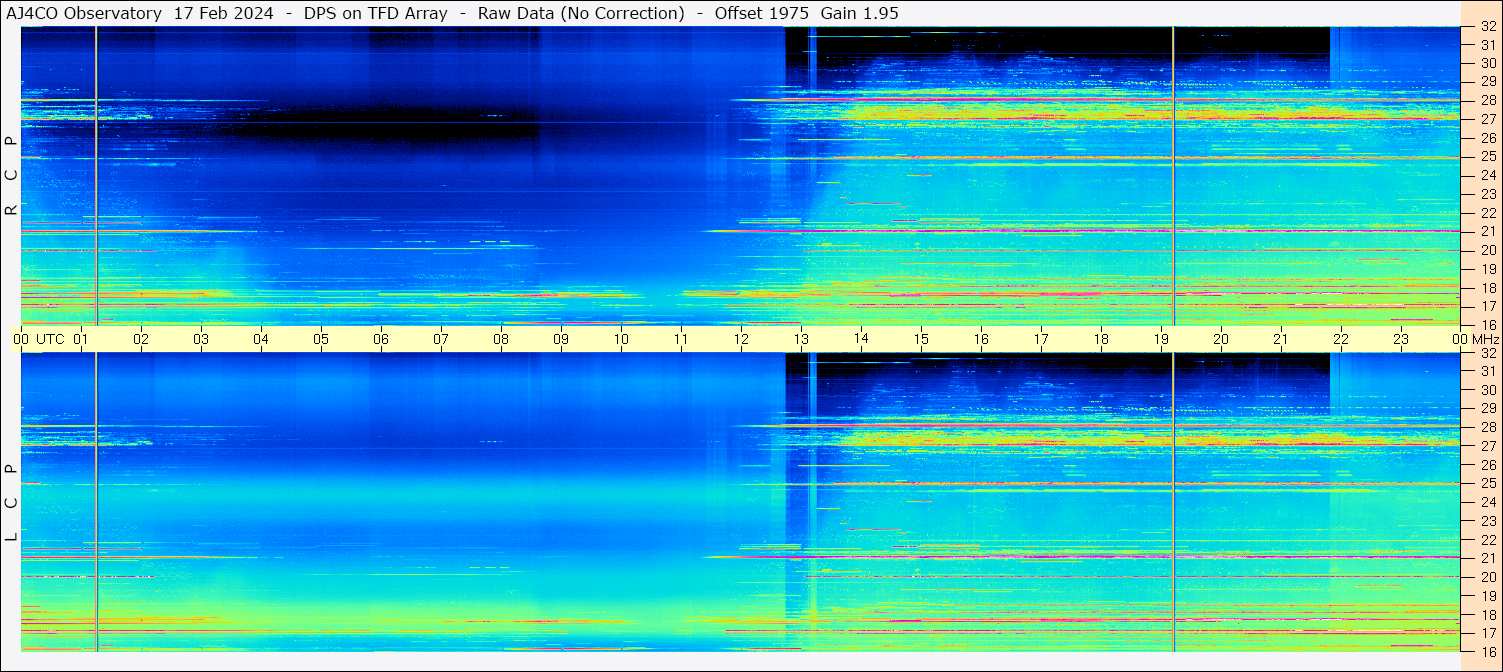Click the LCP vertical label on left side
Screen dimensions: 1503x672
point(11,502)
